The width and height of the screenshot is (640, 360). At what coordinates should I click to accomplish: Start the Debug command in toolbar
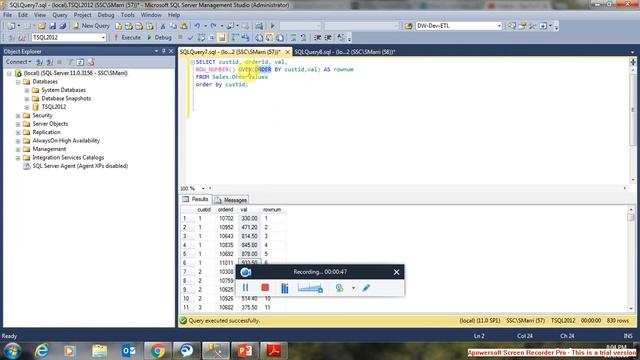(x=159, y=38)
